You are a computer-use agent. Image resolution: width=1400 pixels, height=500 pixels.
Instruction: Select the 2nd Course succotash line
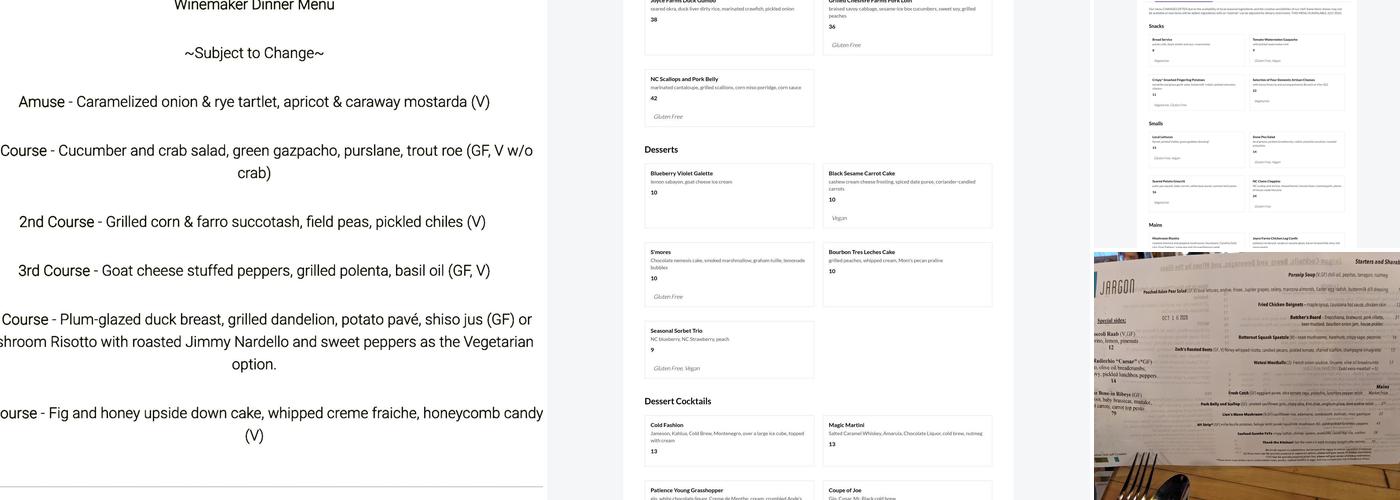click(x=253, y=222)
